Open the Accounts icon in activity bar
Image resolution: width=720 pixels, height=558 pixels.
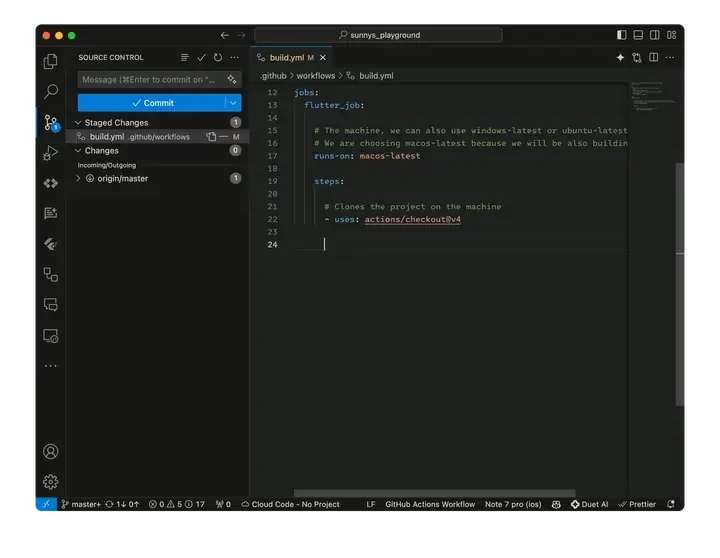[x=51, y=451]
